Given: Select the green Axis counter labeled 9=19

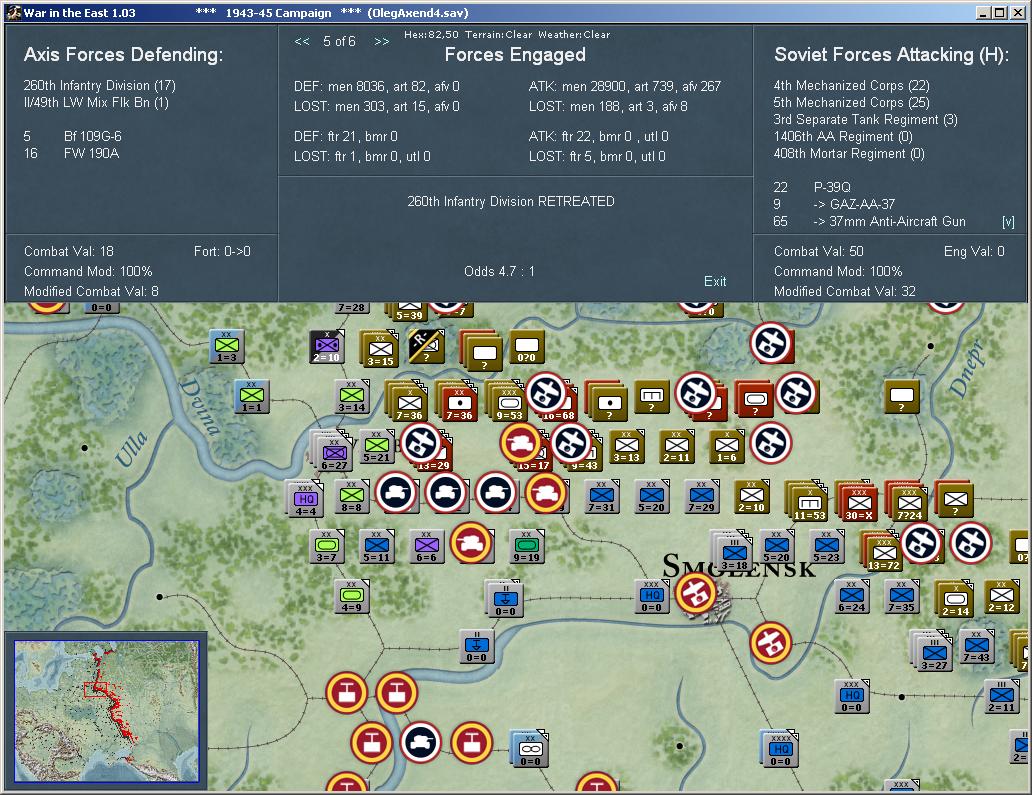Looking at the screenshot, I should [x=527, y=547].
